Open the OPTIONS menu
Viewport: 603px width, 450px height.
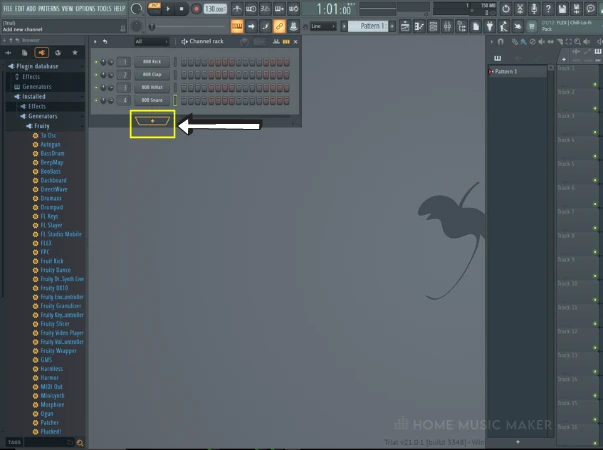click(85, 8)
